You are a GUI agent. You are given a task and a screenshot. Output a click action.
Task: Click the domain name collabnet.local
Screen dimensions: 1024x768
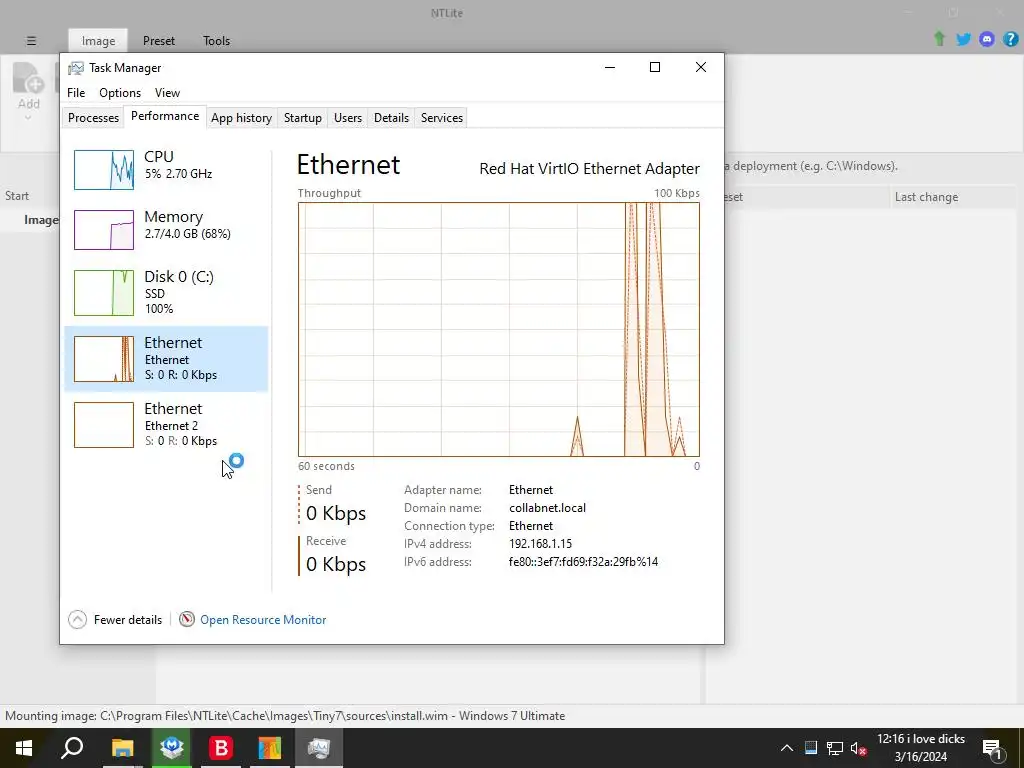click(547, 507)
